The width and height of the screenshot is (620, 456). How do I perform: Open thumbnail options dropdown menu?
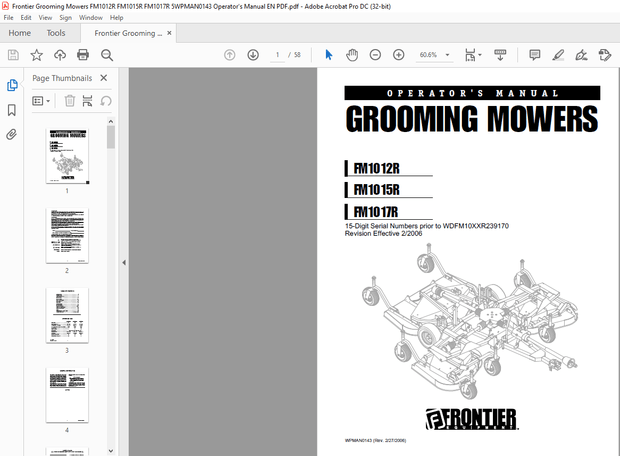(x=41, y=101)
